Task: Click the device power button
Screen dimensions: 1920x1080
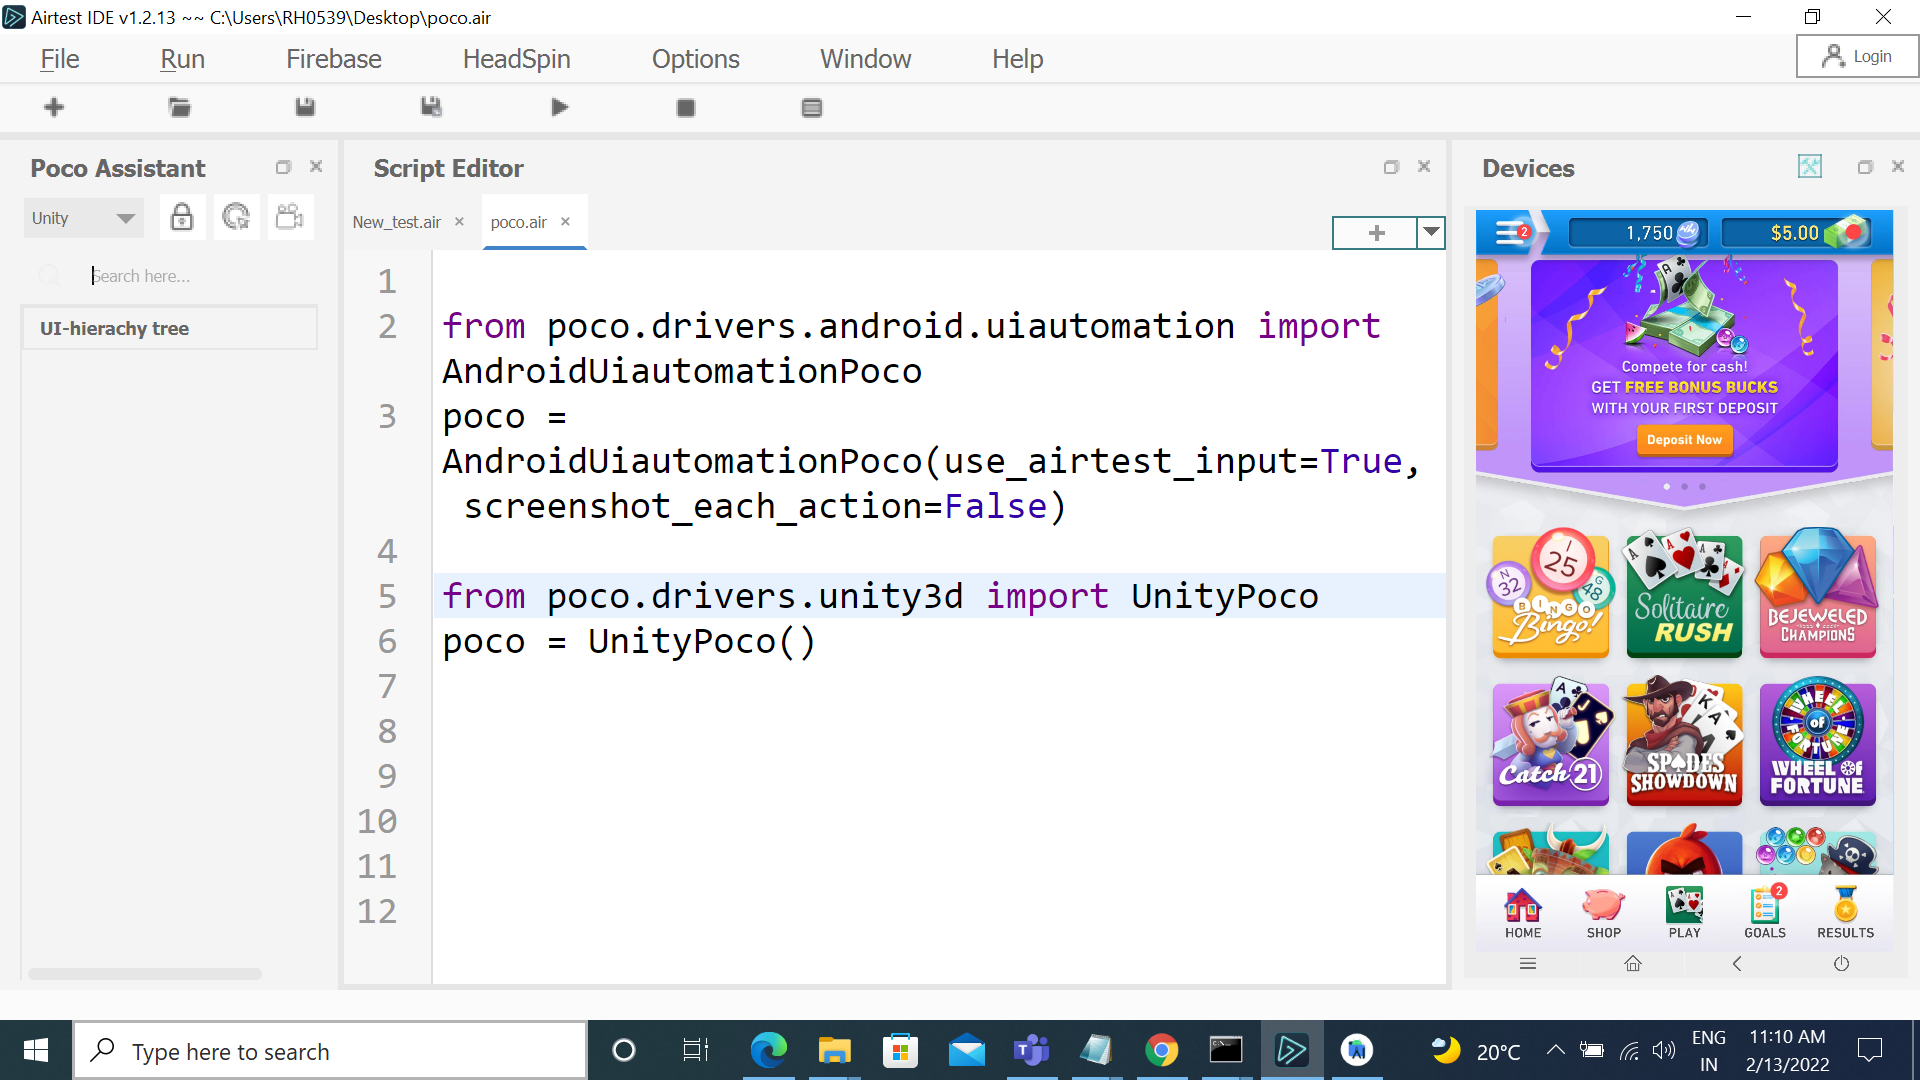Action: [x=1841, y=964]
